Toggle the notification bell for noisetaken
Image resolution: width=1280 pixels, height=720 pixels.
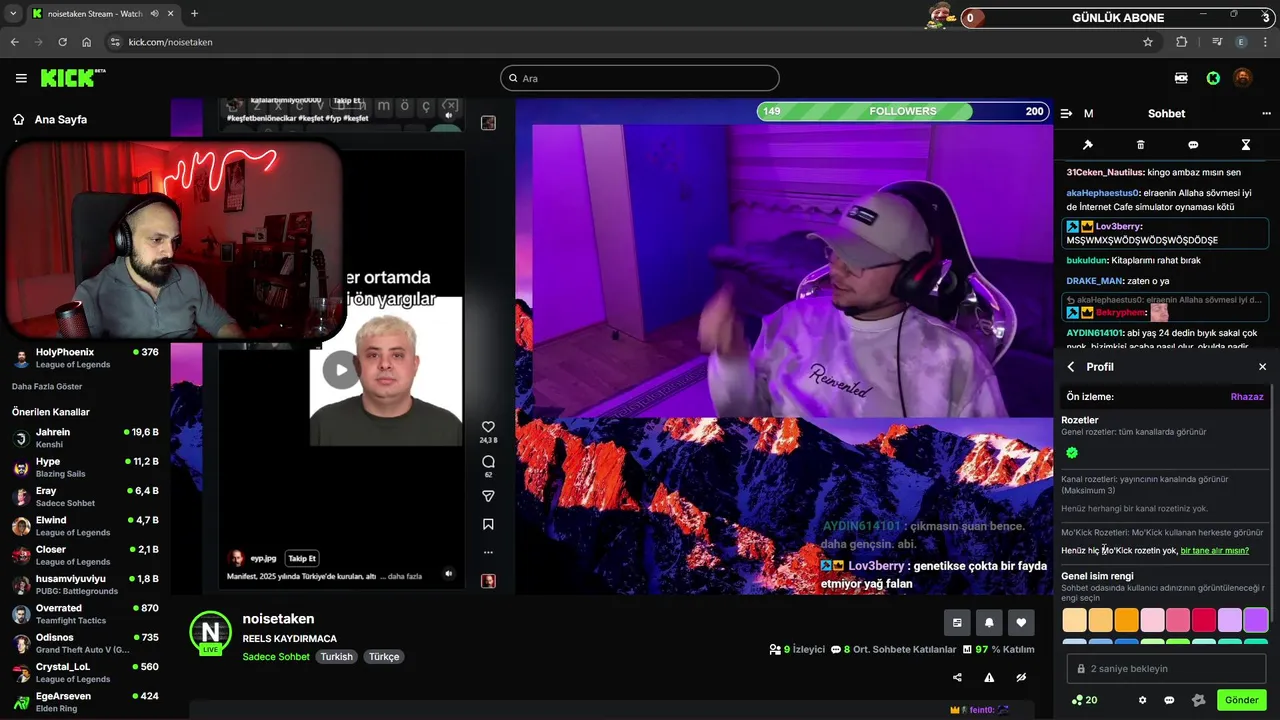[989, 622]
